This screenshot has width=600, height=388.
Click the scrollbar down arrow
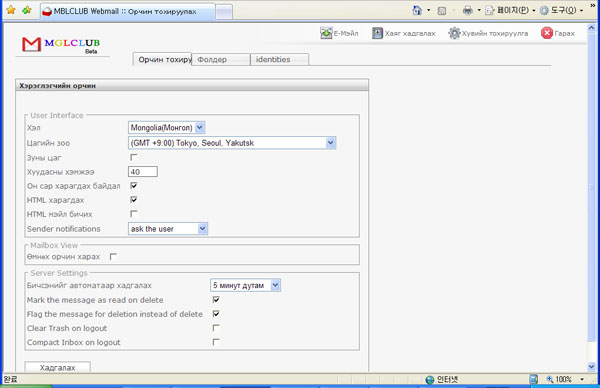point(592,367)
